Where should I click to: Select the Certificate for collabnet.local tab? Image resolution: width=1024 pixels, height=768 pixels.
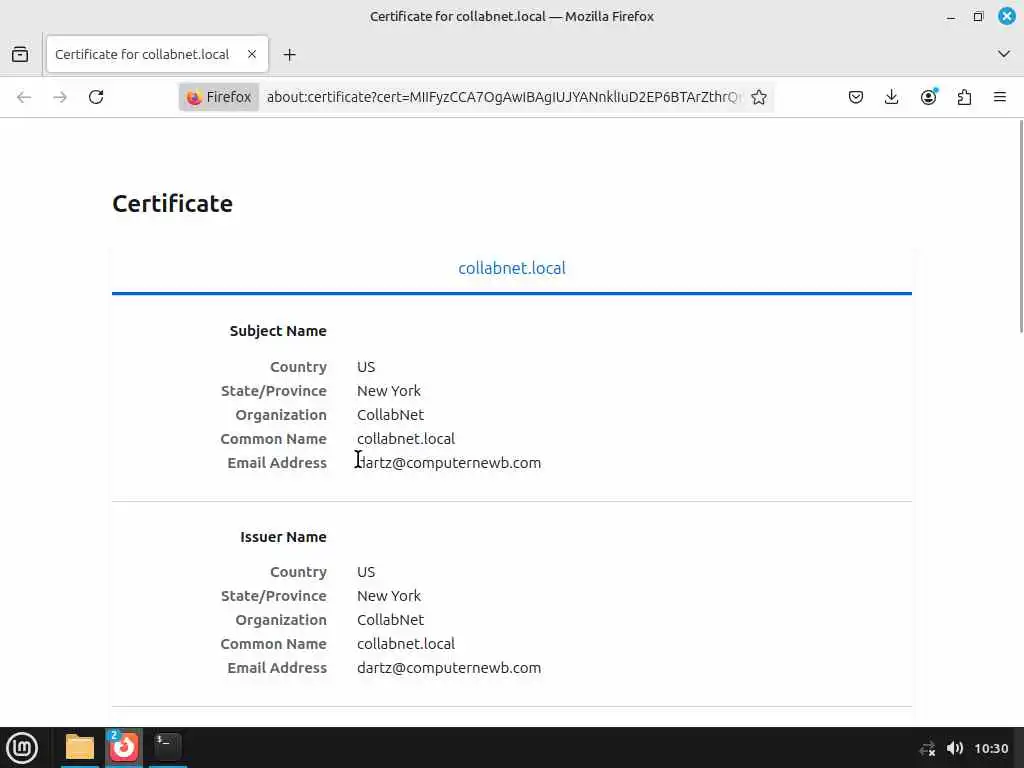pyautogui.click(x=157, y=54)
